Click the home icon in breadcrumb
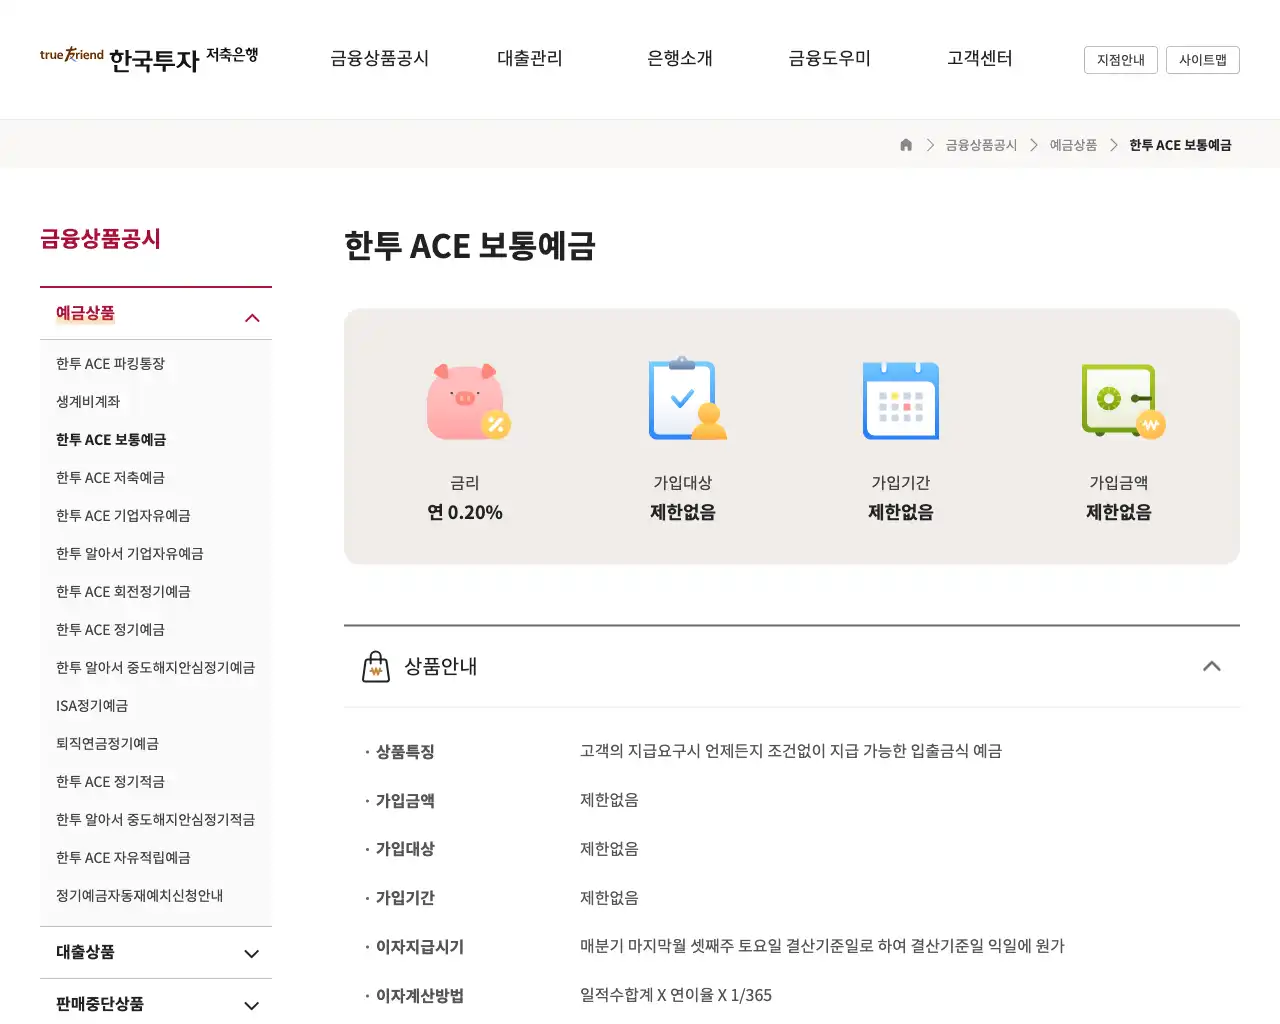 pyautogui.click(x=906, y=145)
